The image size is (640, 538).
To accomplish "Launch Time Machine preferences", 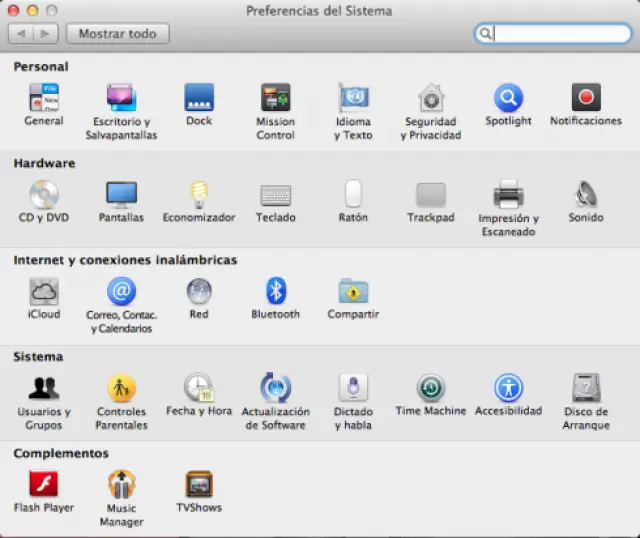I will pos(431,388).
